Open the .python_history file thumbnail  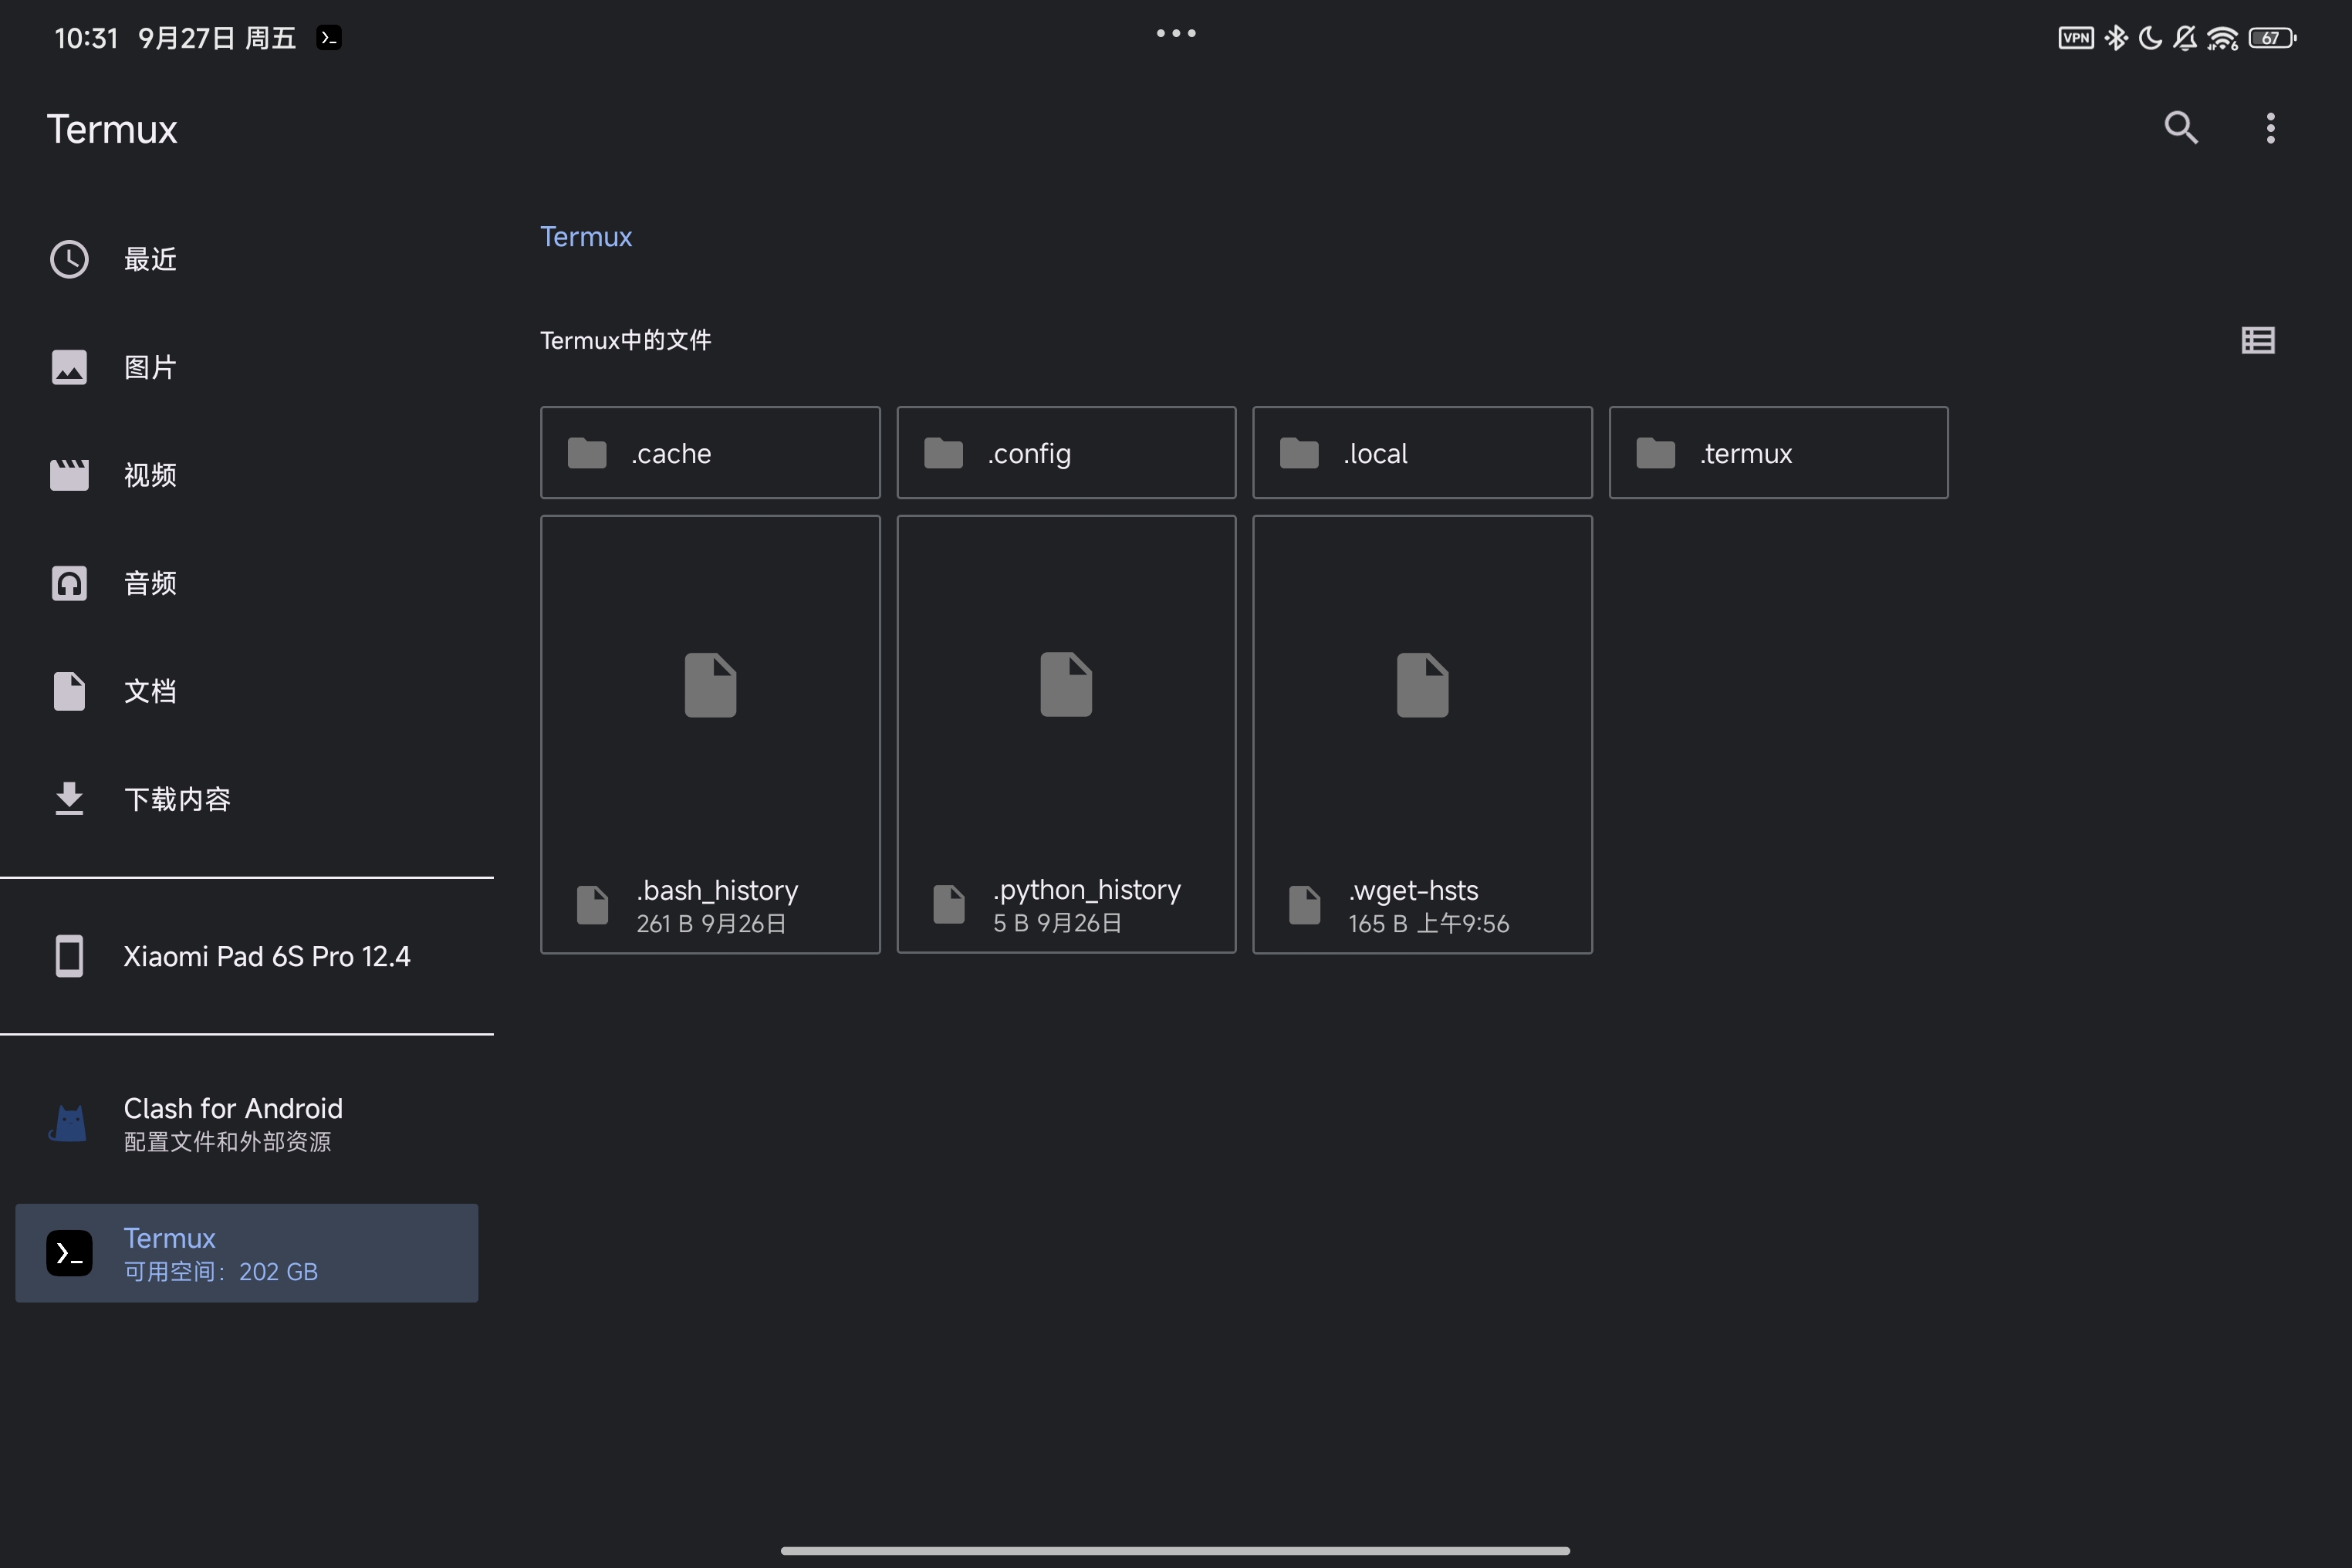pos(1066,685)
